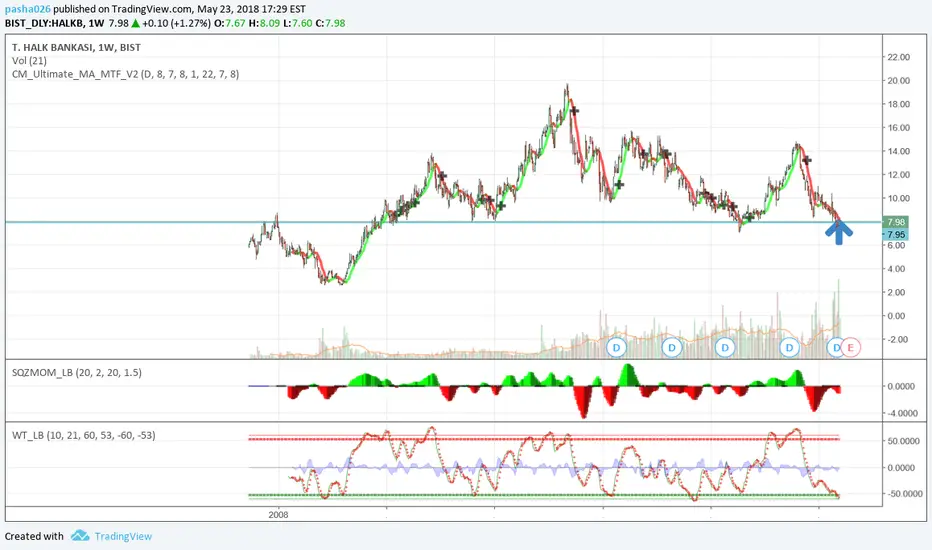Click the 'H:8.09' high value
This screenshot has width=932, height=550.
264,23
